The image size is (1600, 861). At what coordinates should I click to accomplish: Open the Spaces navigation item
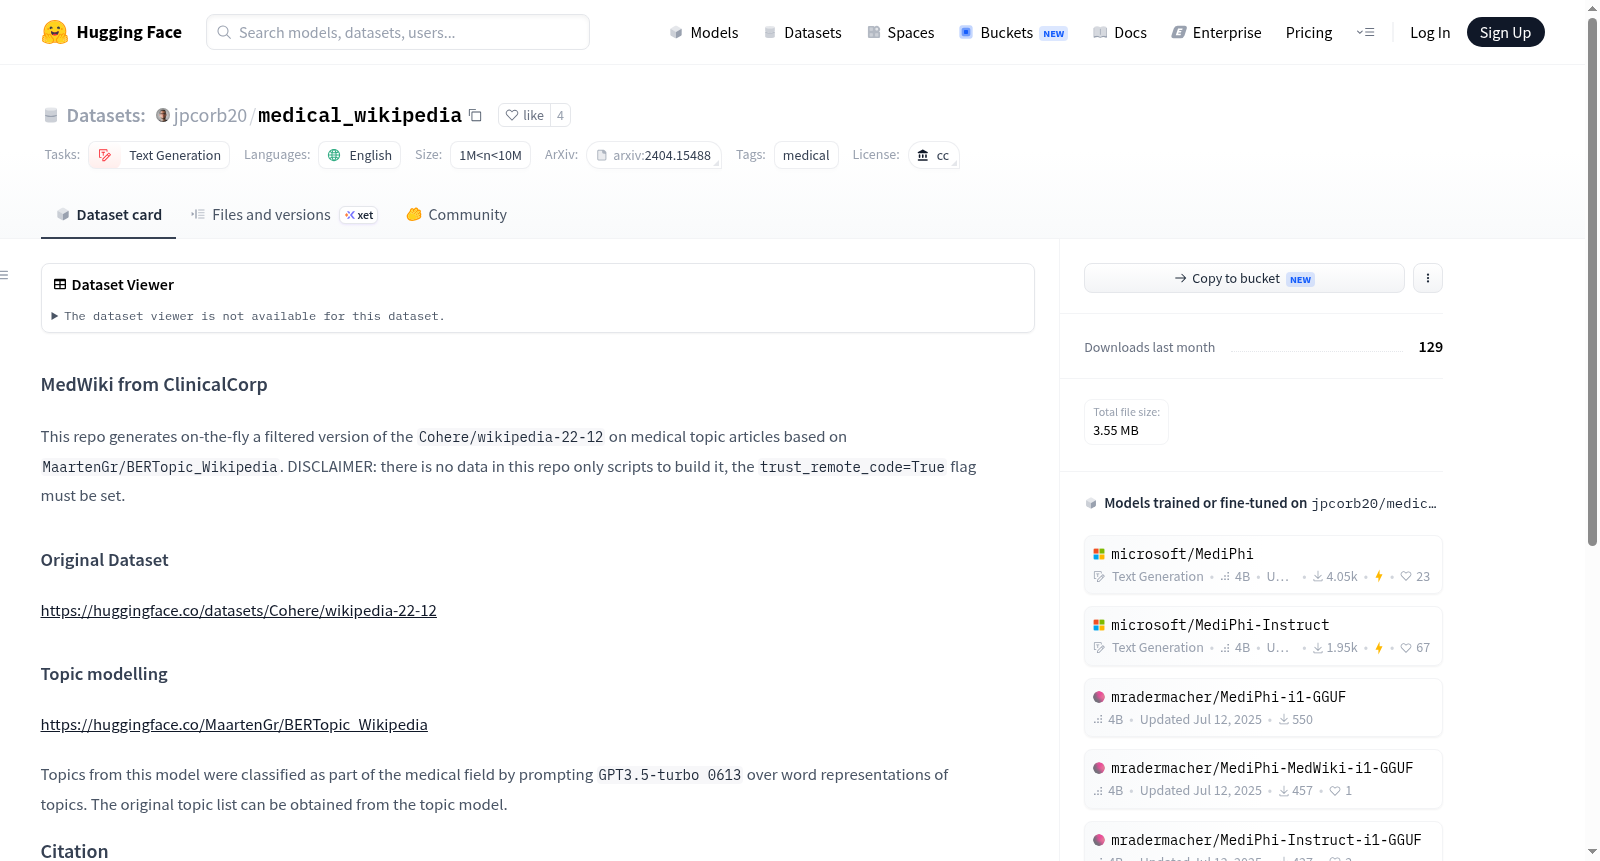pos(901,32)
